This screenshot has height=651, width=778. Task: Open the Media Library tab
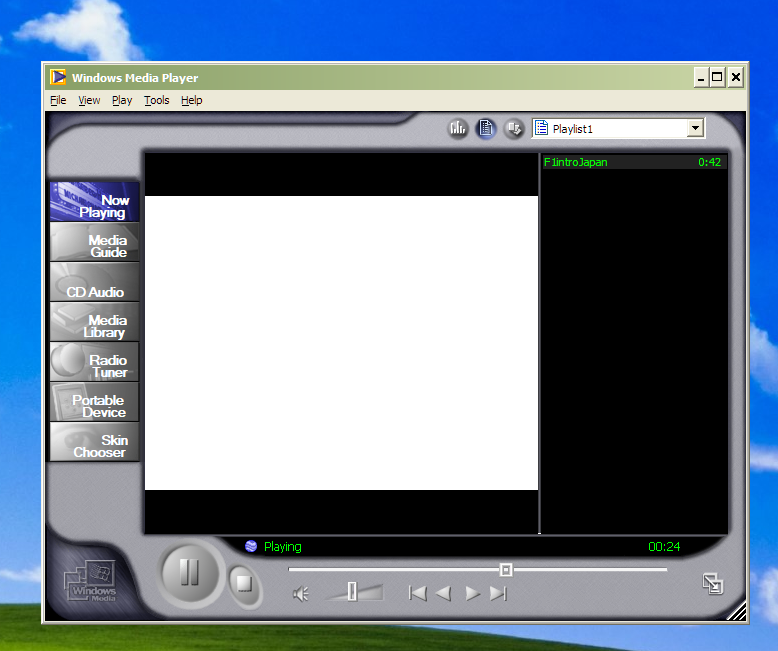pyautogui.click(x=94, y=322)
